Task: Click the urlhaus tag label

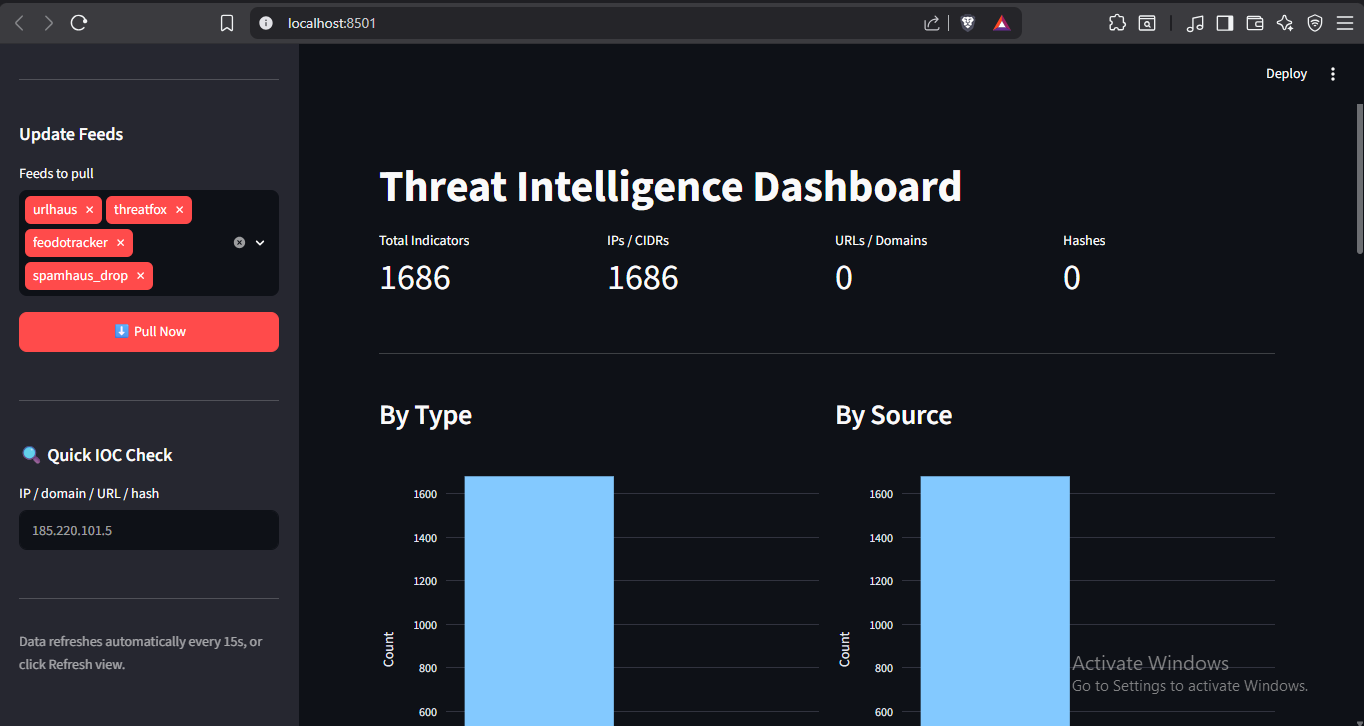Action: (x=55, y=210)
